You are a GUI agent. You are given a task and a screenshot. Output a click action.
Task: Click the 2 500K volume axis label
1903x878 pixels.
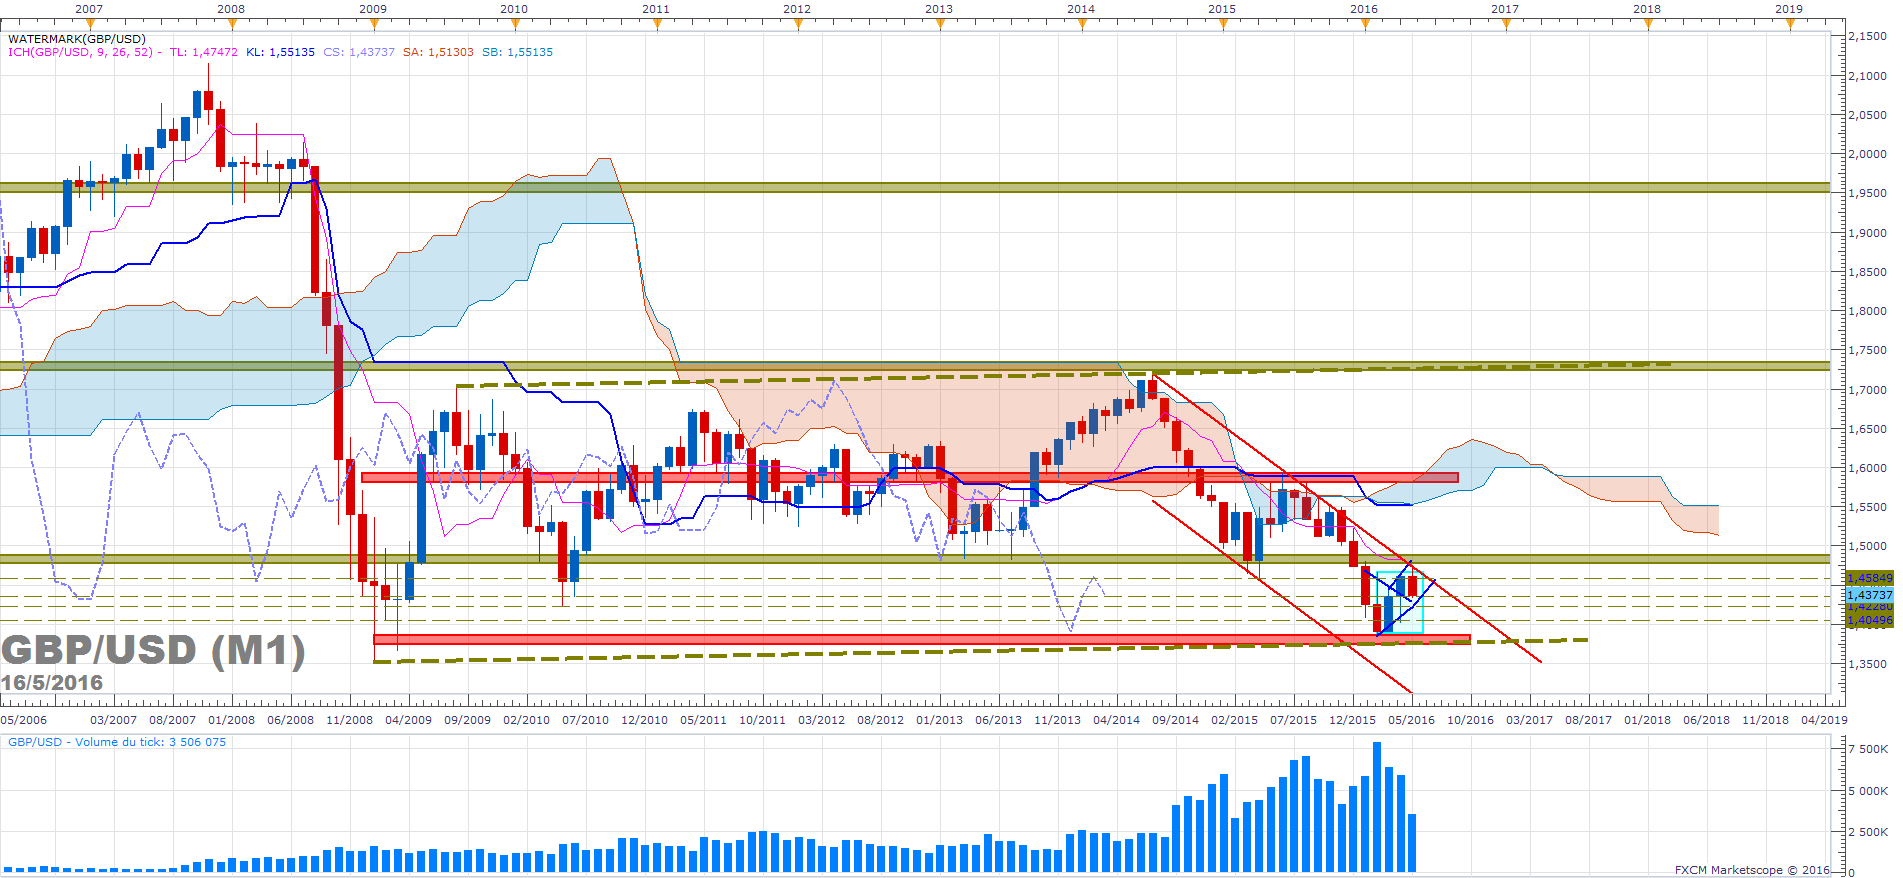coord(1869,832)
